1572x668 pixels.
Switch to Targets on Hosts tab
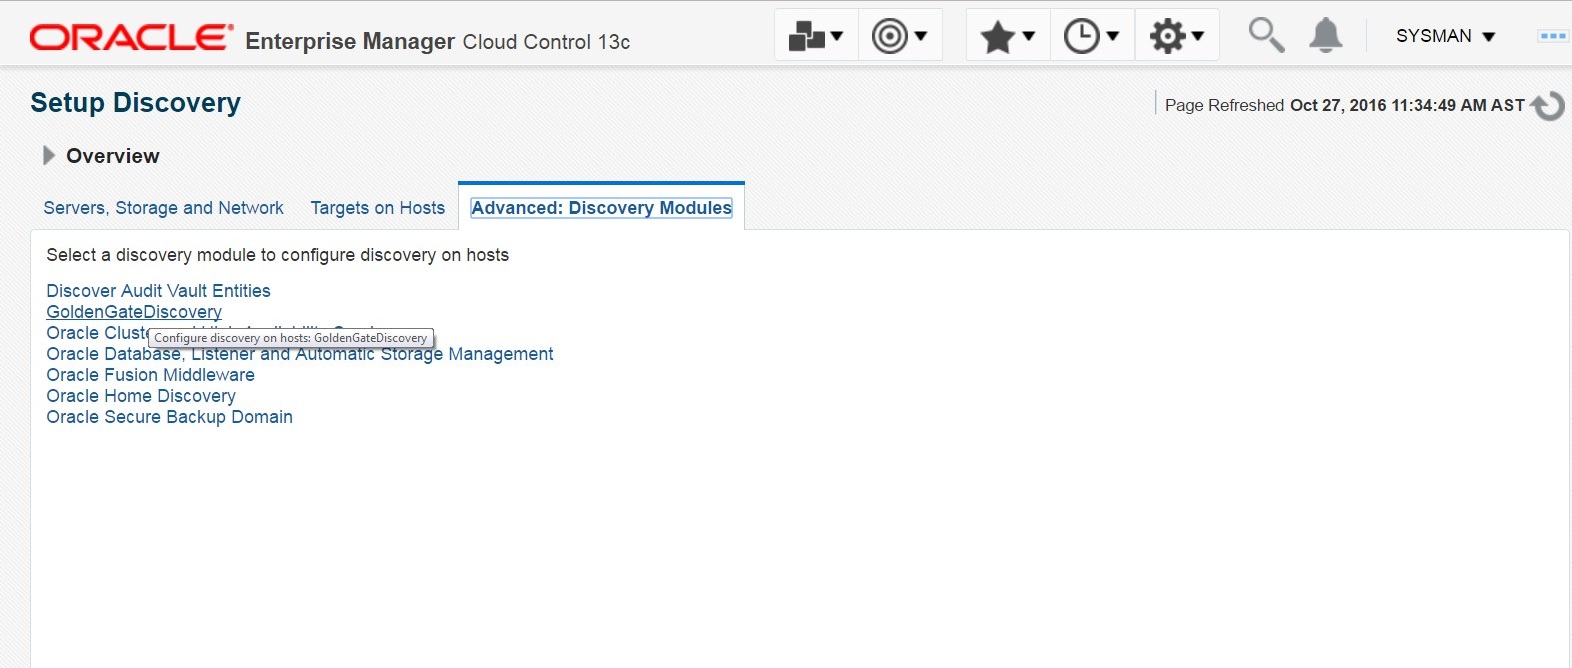click(x=377, y=208)
